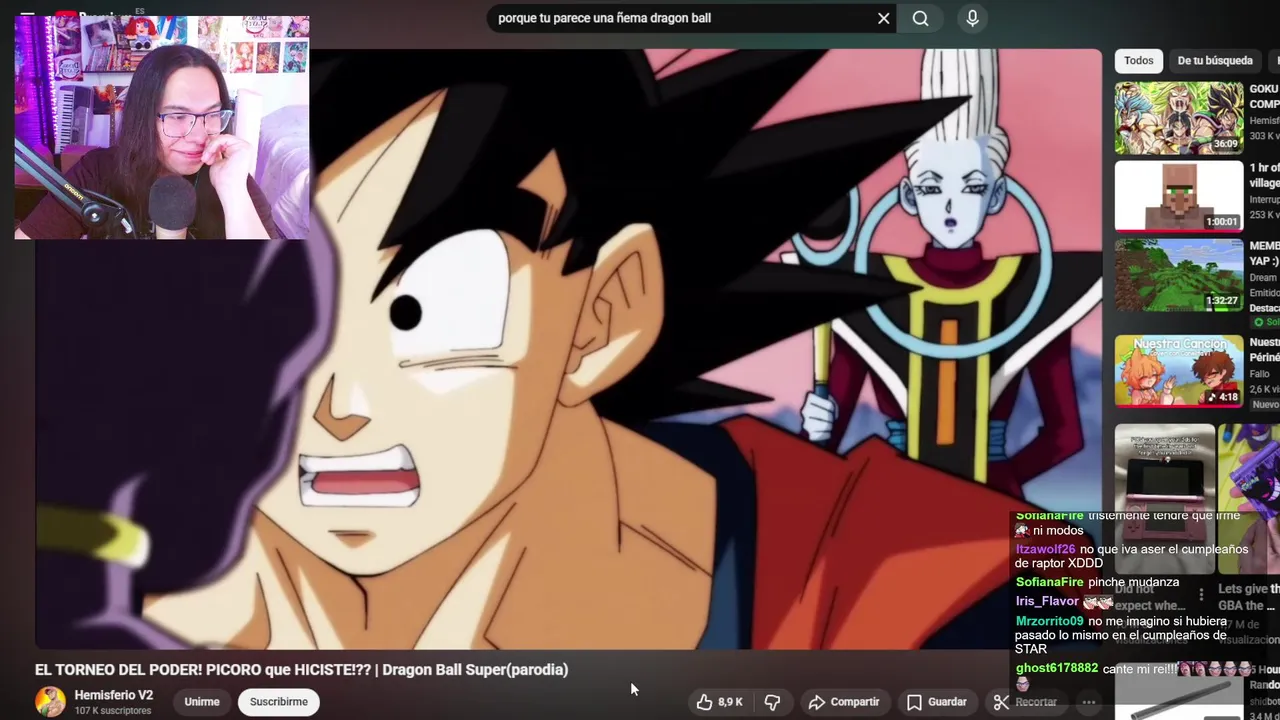
Task: Clear the search box with the X icon
Action: point(884,18)
